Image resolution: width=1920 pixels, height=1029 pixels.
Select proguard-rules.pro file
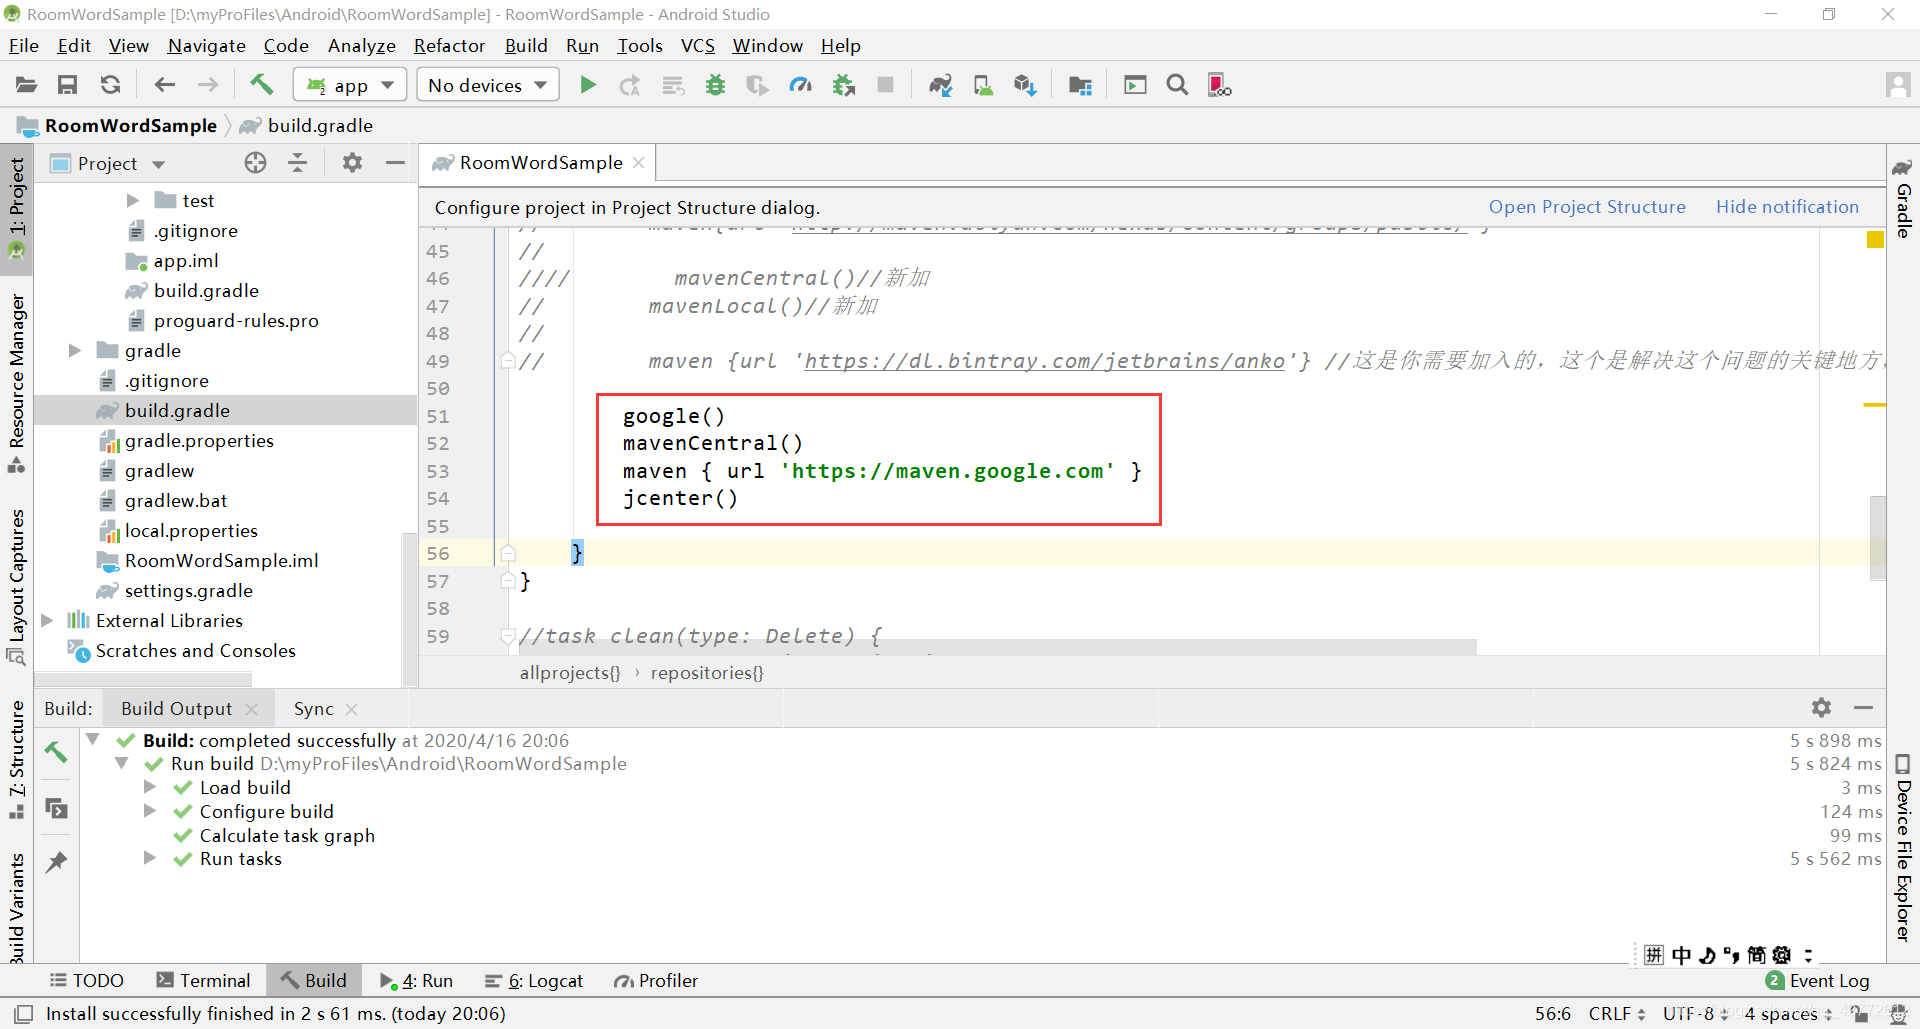[x=236, y=321]
